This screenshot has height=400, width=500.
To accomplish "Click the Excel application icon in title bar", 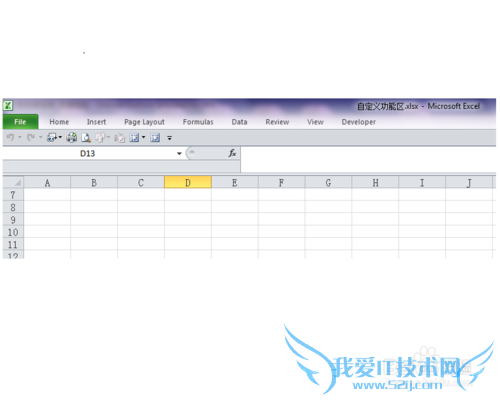I will (8, 106).
